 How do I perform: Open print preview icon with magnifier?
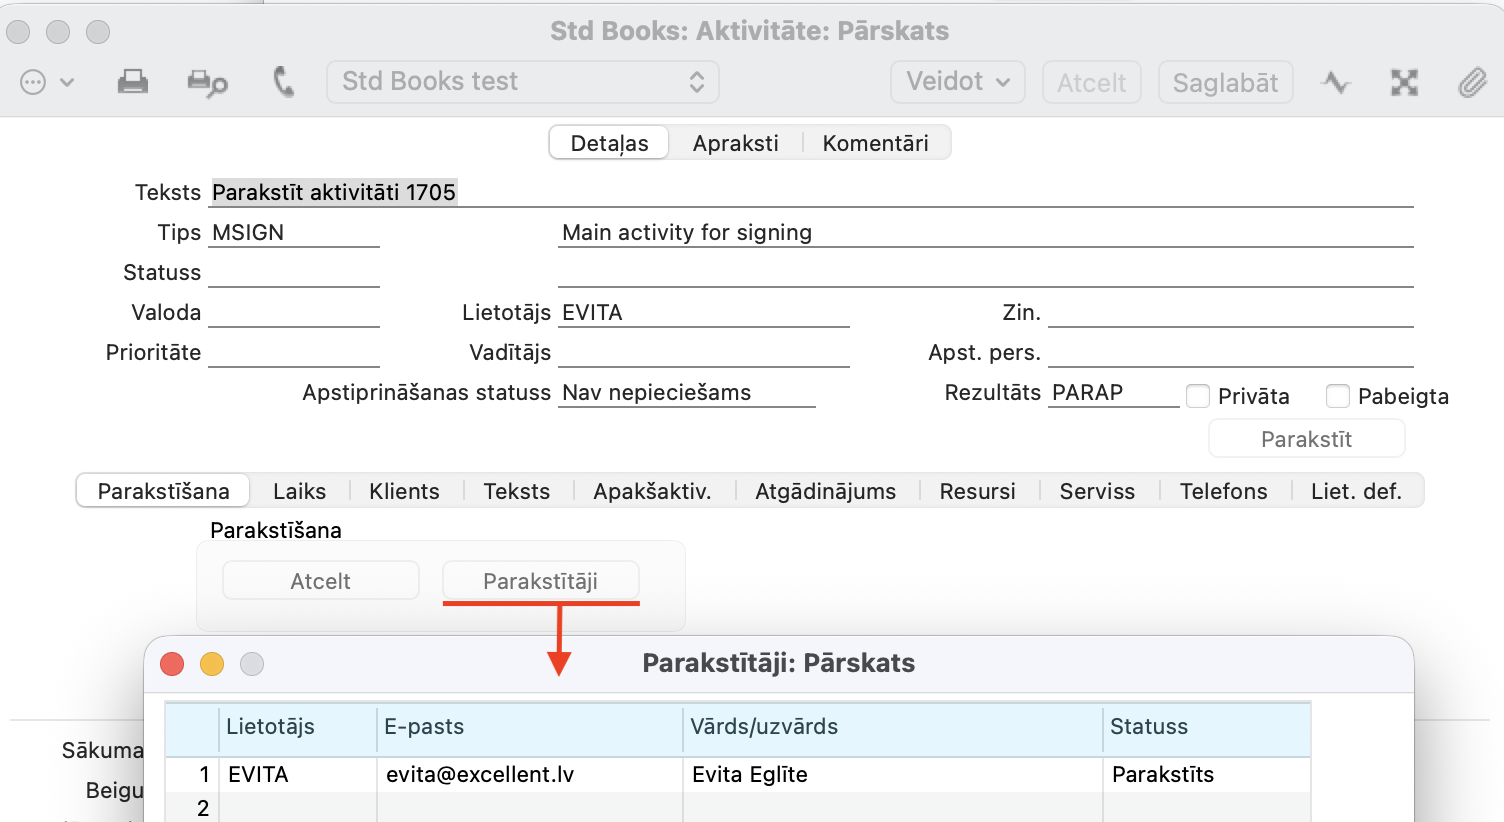tap(207, 83)
